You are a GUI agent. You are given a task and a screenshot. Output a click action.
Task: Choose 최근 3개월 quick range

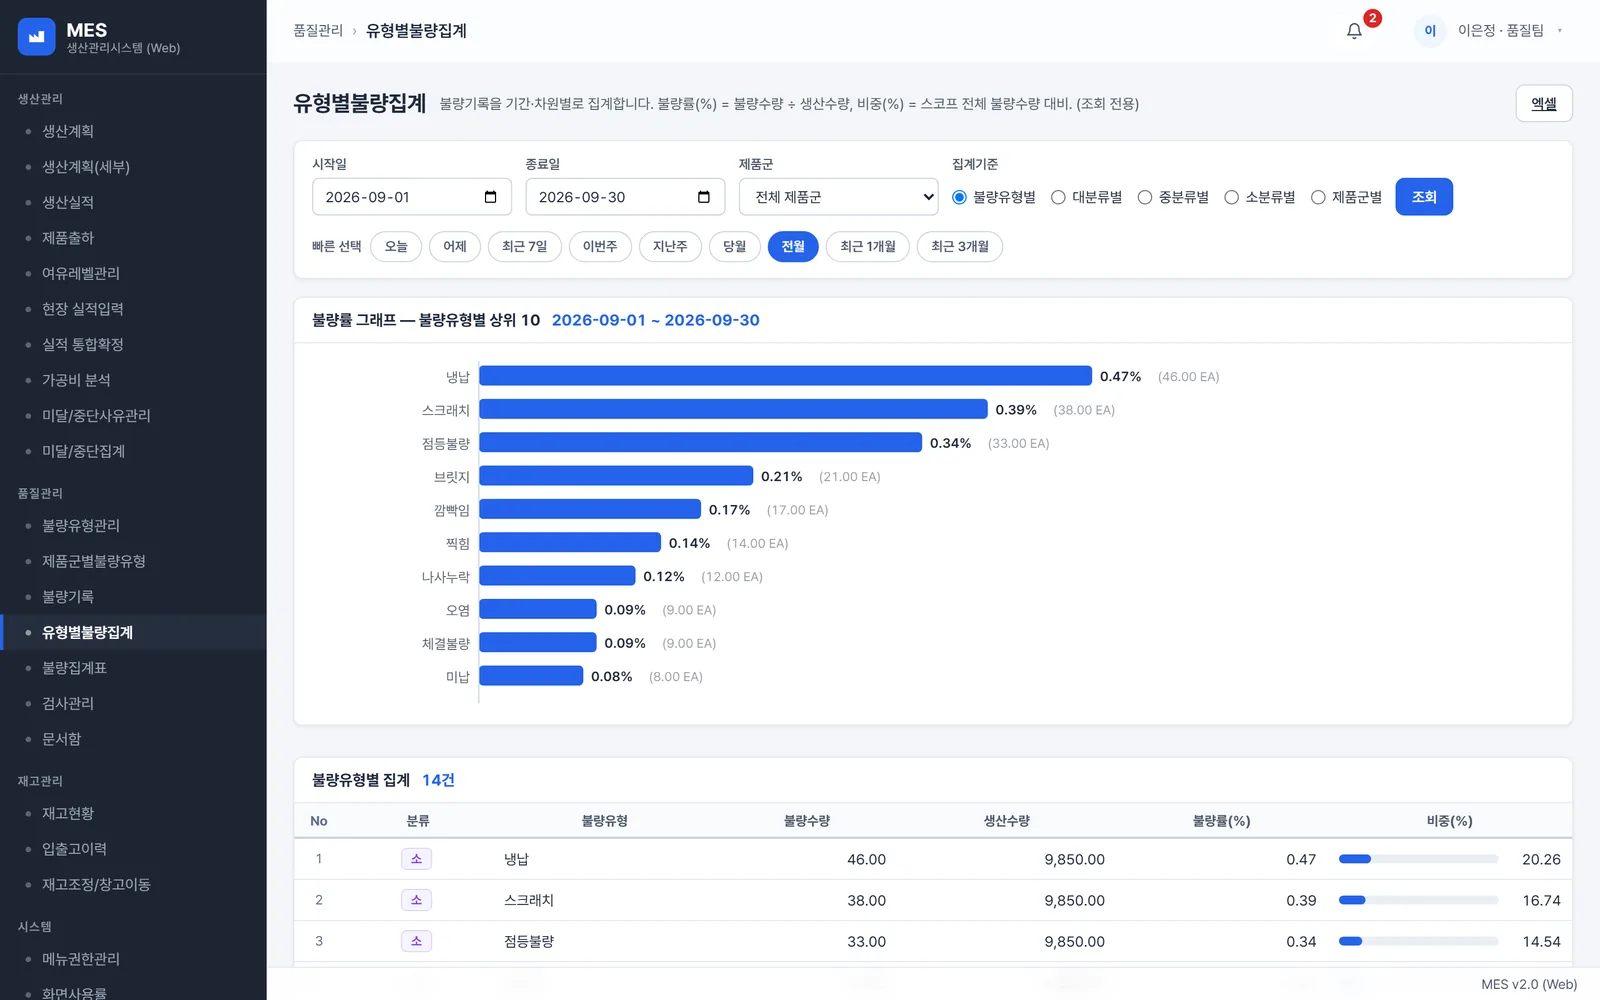tap(960, 247)
